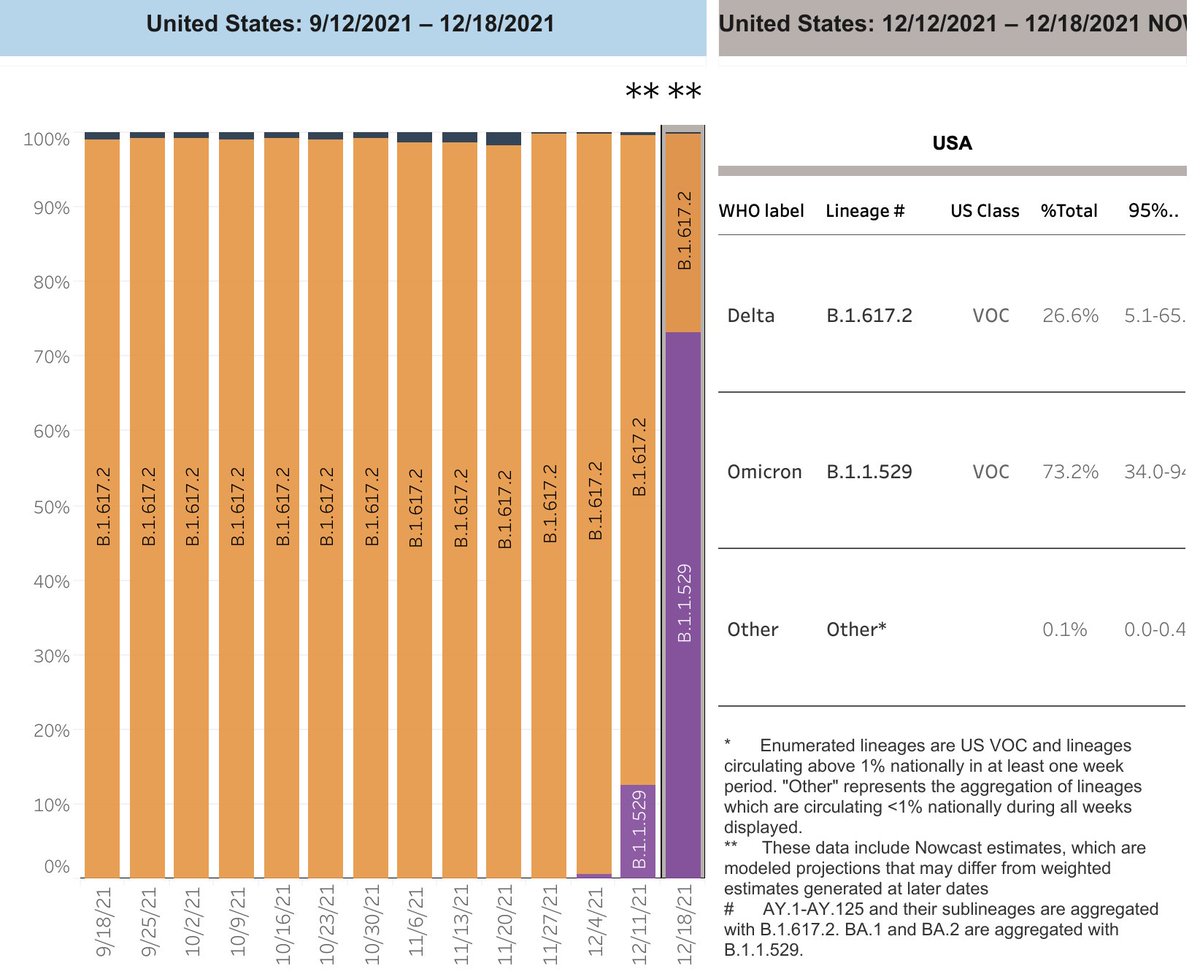
Task: Select the orange Delta bar for 9/18/21
Action: point(104,500)
